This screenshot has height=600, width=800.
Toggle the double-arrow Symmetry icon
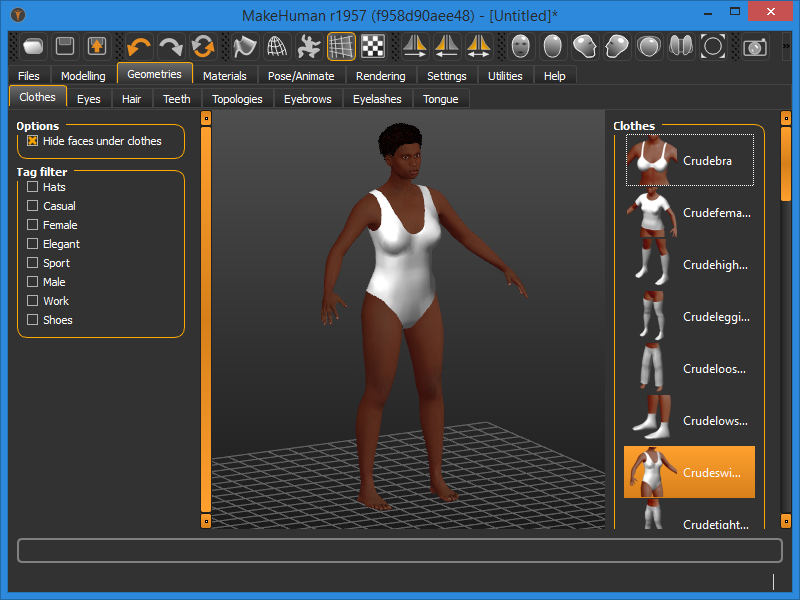point(479,46)
